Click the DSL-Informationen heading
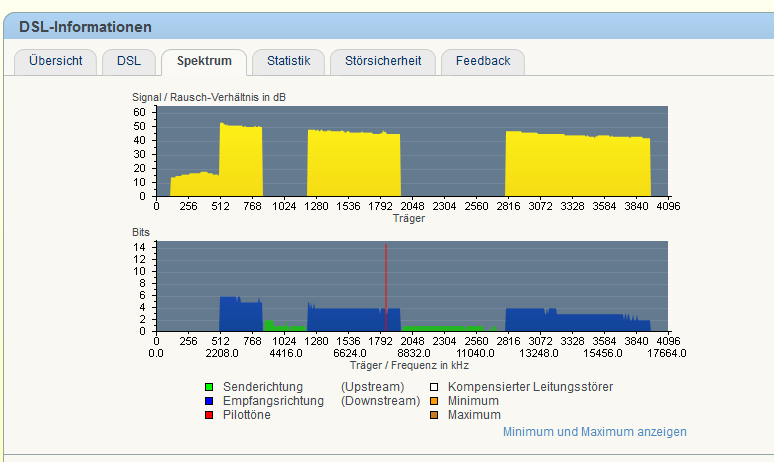The height and width of the screenshot is (462, 774). pyautogui.click(x=85, y=27)
